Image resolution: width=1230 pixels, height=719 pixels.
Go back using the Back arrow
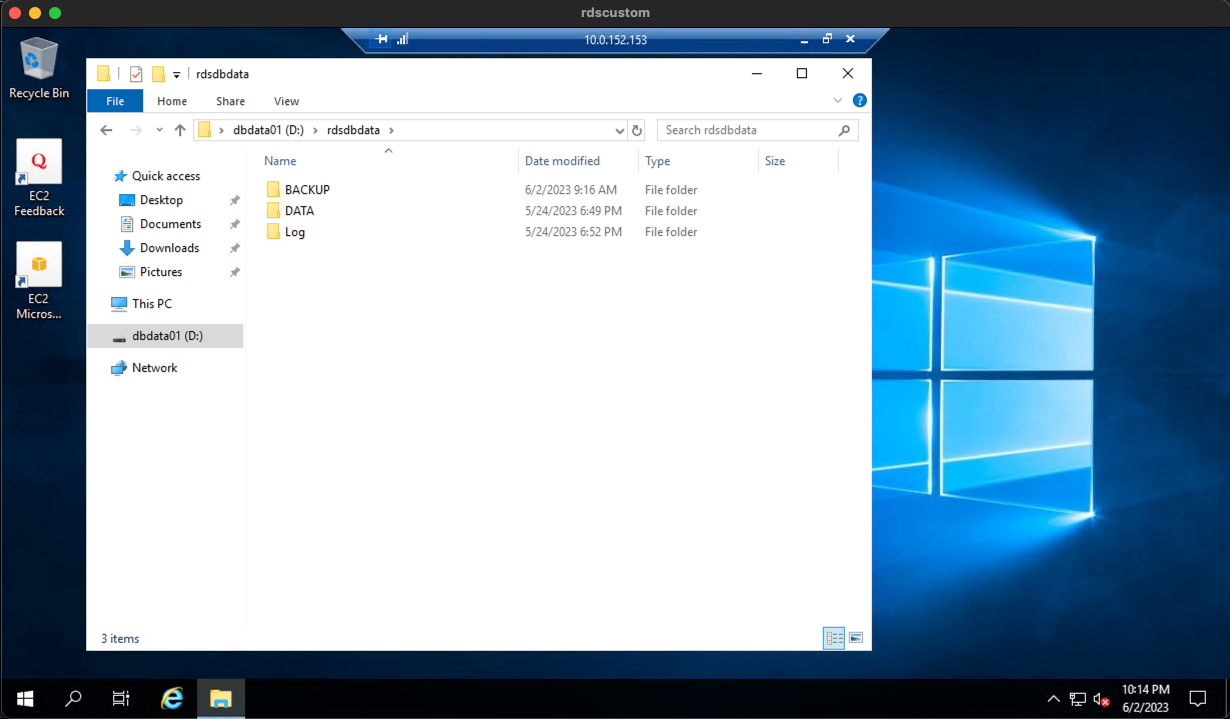click(107, 130)
